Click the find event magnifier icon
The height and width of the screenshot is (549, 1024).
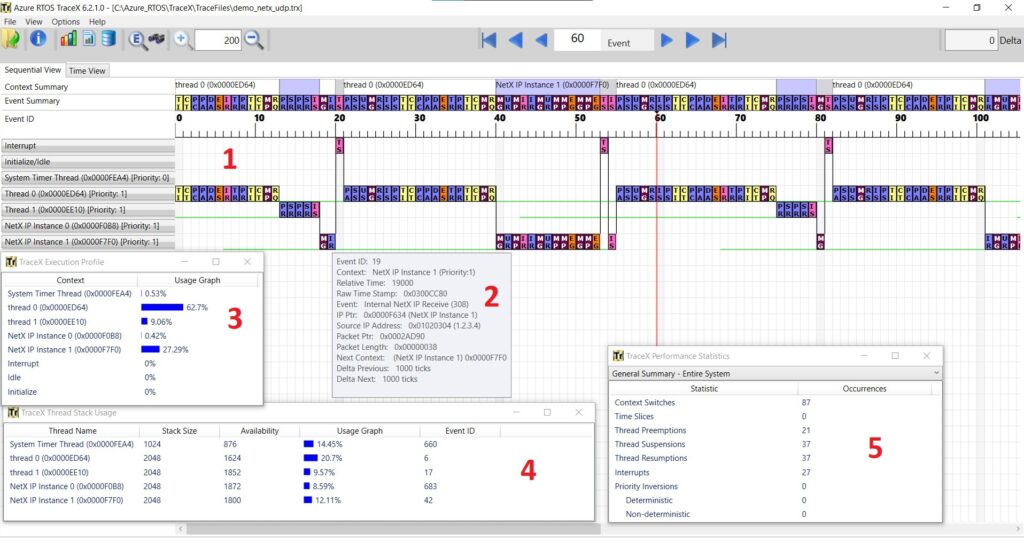tap(136, 40)
